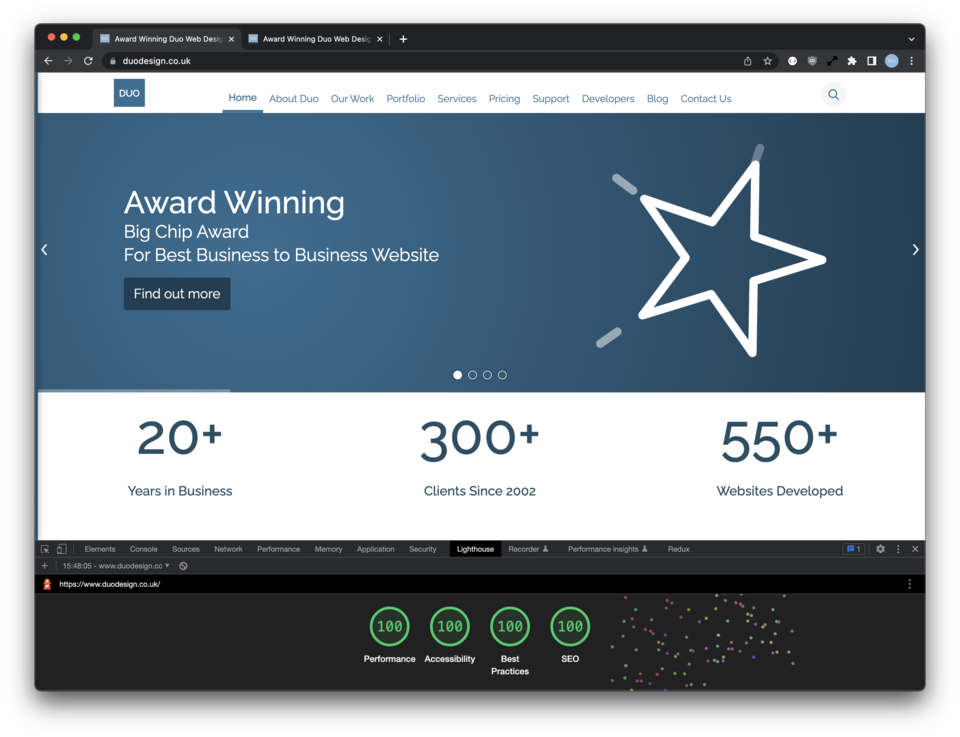Select the first carousel slide dot
The height and width of the screenshot is (737, 960).
point(458,375)
